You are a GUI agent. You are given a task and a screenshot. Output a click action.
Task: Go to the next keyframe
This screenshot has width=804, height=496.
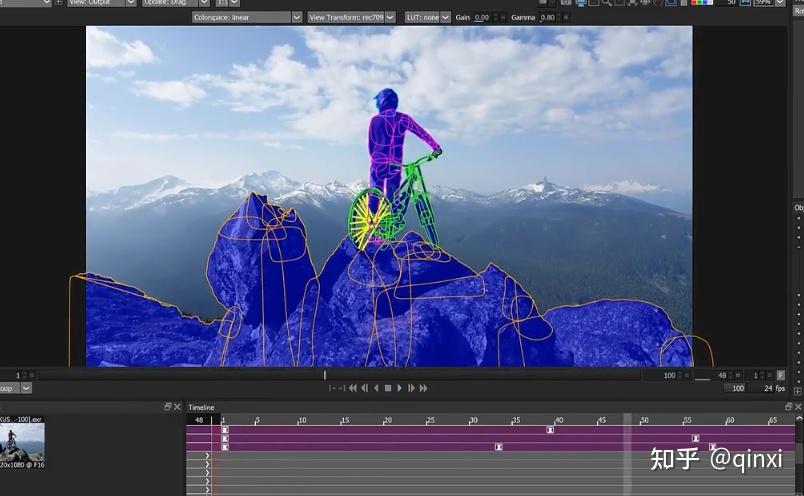coord(424,388)
